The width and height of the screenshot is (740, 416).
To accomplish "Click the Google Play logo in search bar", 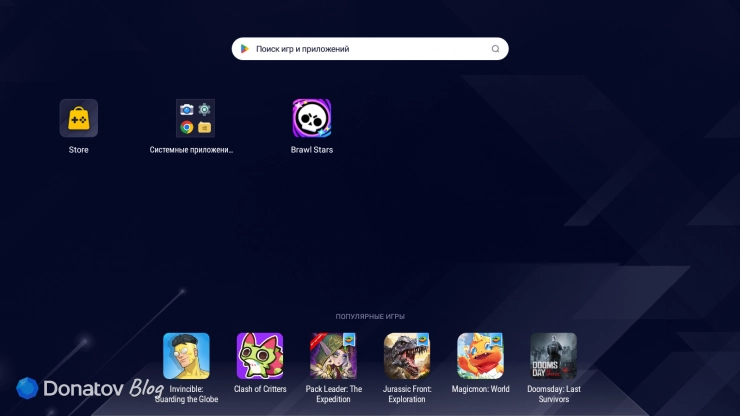I will (x=244, y=49).
